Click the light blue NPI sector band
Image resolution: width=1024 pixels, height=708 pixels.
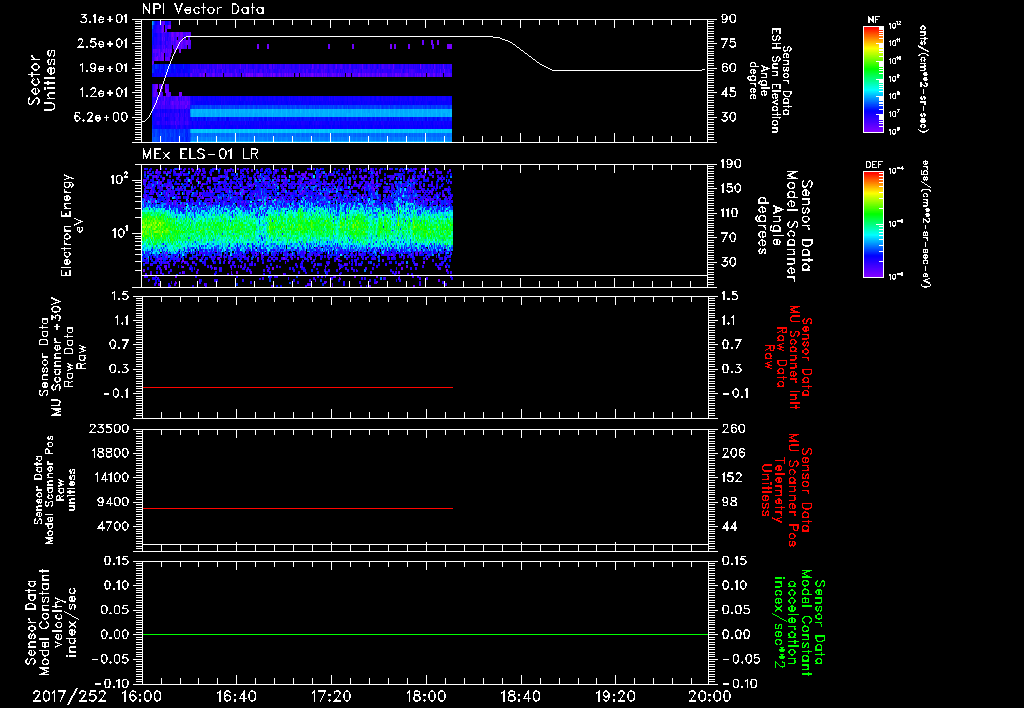321,113
